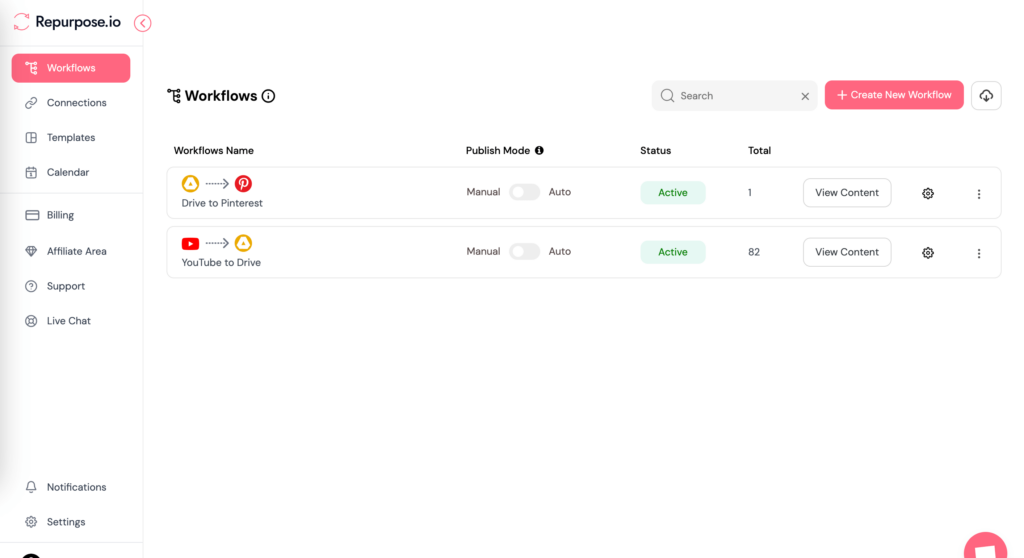1024x558 pixels.
Task: Click Create New Workflow button
Action: tap(894, 95)
